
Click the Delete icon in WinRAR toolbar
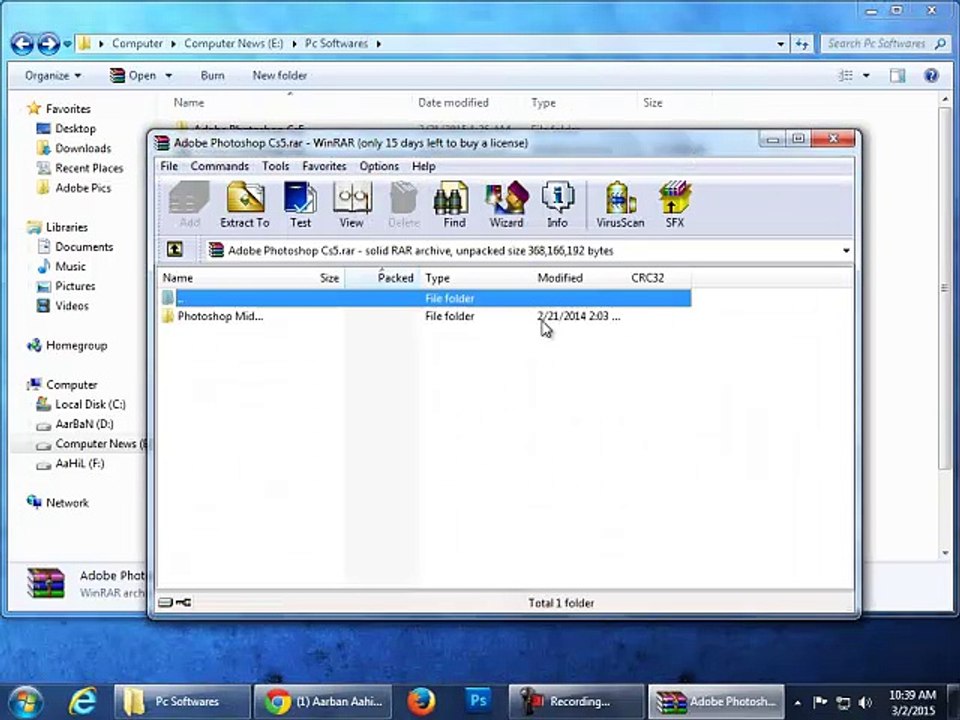click(x=403, y=205)
